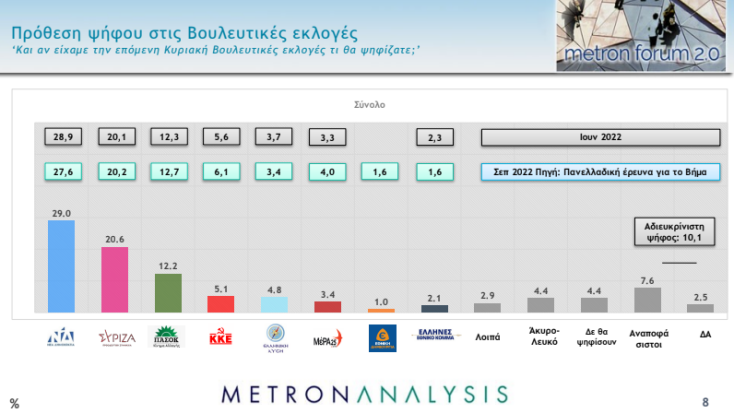Screen dimensions: 734x413
Task: Click the blue bar labeled 29.0
Action: (x=61, y=266)
